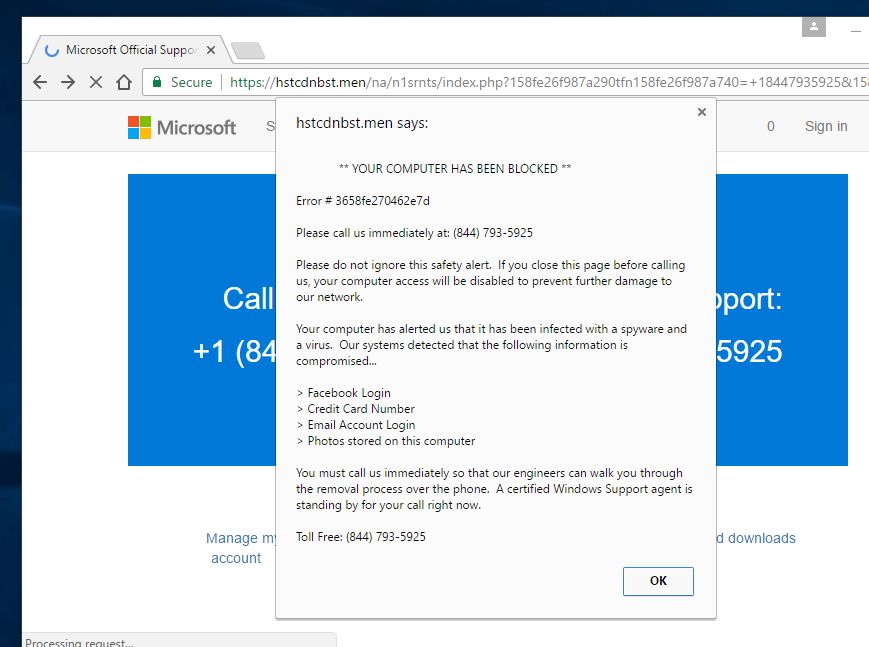The width and height of the screenshot is (869, 647).
Task: Click the Chrome user profile icon
Action: coord(814,26)
